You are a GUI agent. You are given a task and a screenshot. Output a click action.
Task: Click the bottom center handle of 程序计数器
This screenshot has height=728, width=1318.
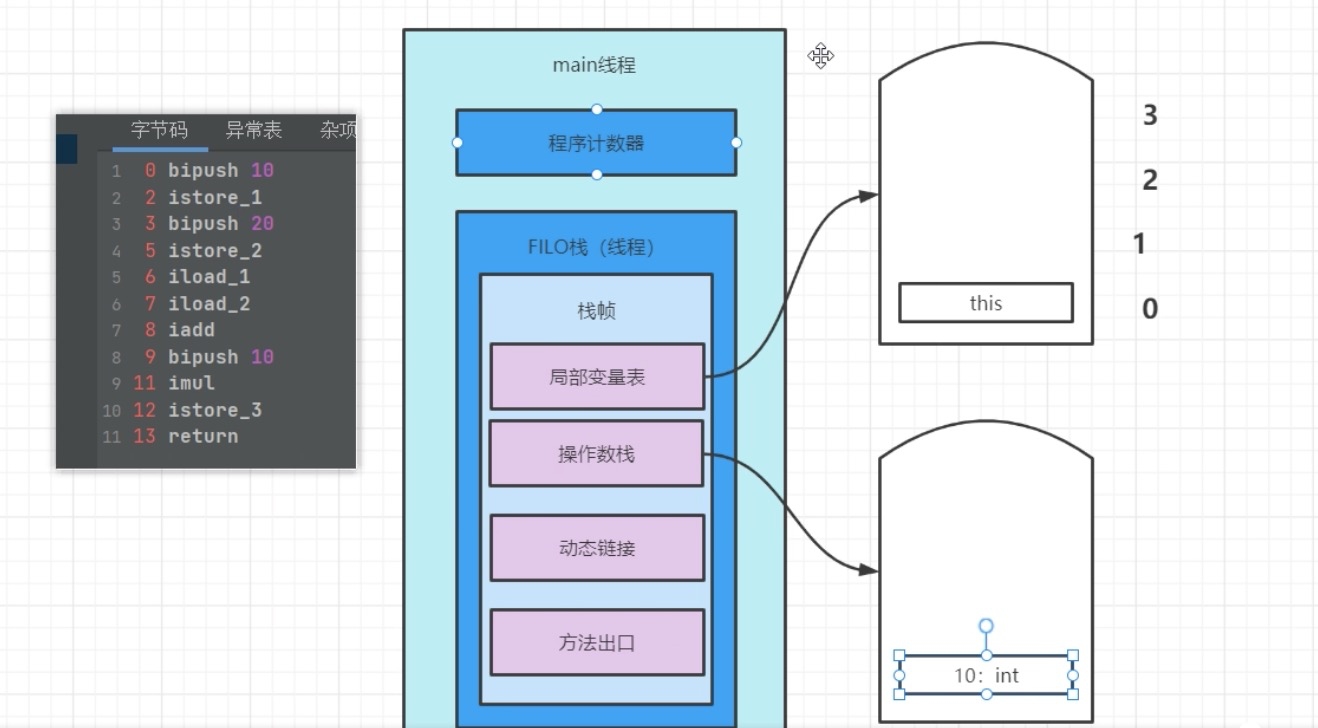point(597,173)
